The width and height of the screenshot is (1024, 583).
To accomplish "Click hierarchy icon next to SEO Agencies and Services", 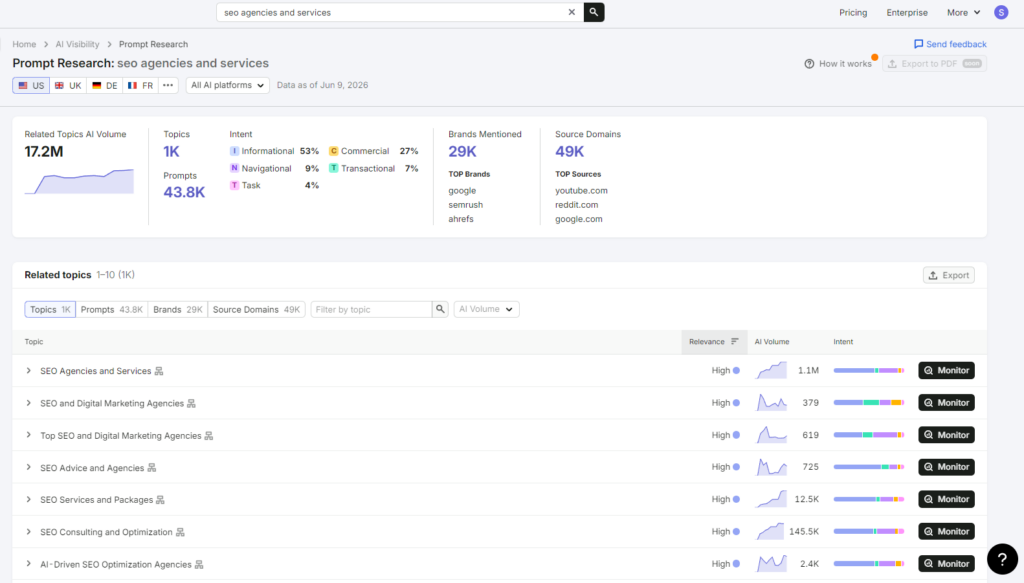I will point(159,371).
